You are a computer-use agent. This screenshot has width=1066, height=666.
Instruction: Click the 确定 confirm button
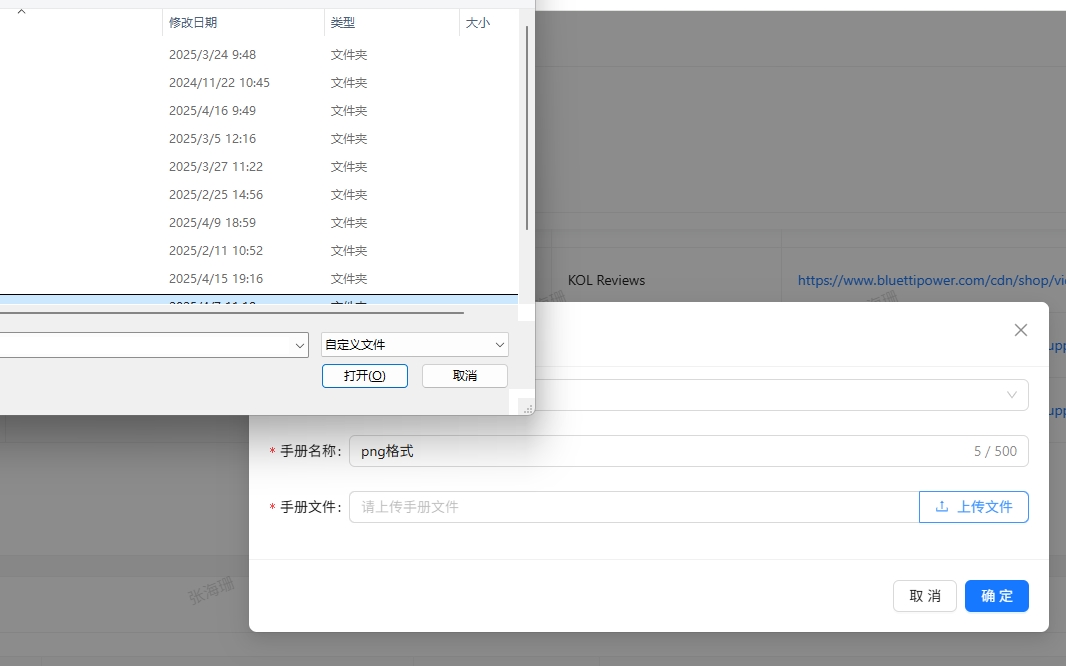click(997, 596)
